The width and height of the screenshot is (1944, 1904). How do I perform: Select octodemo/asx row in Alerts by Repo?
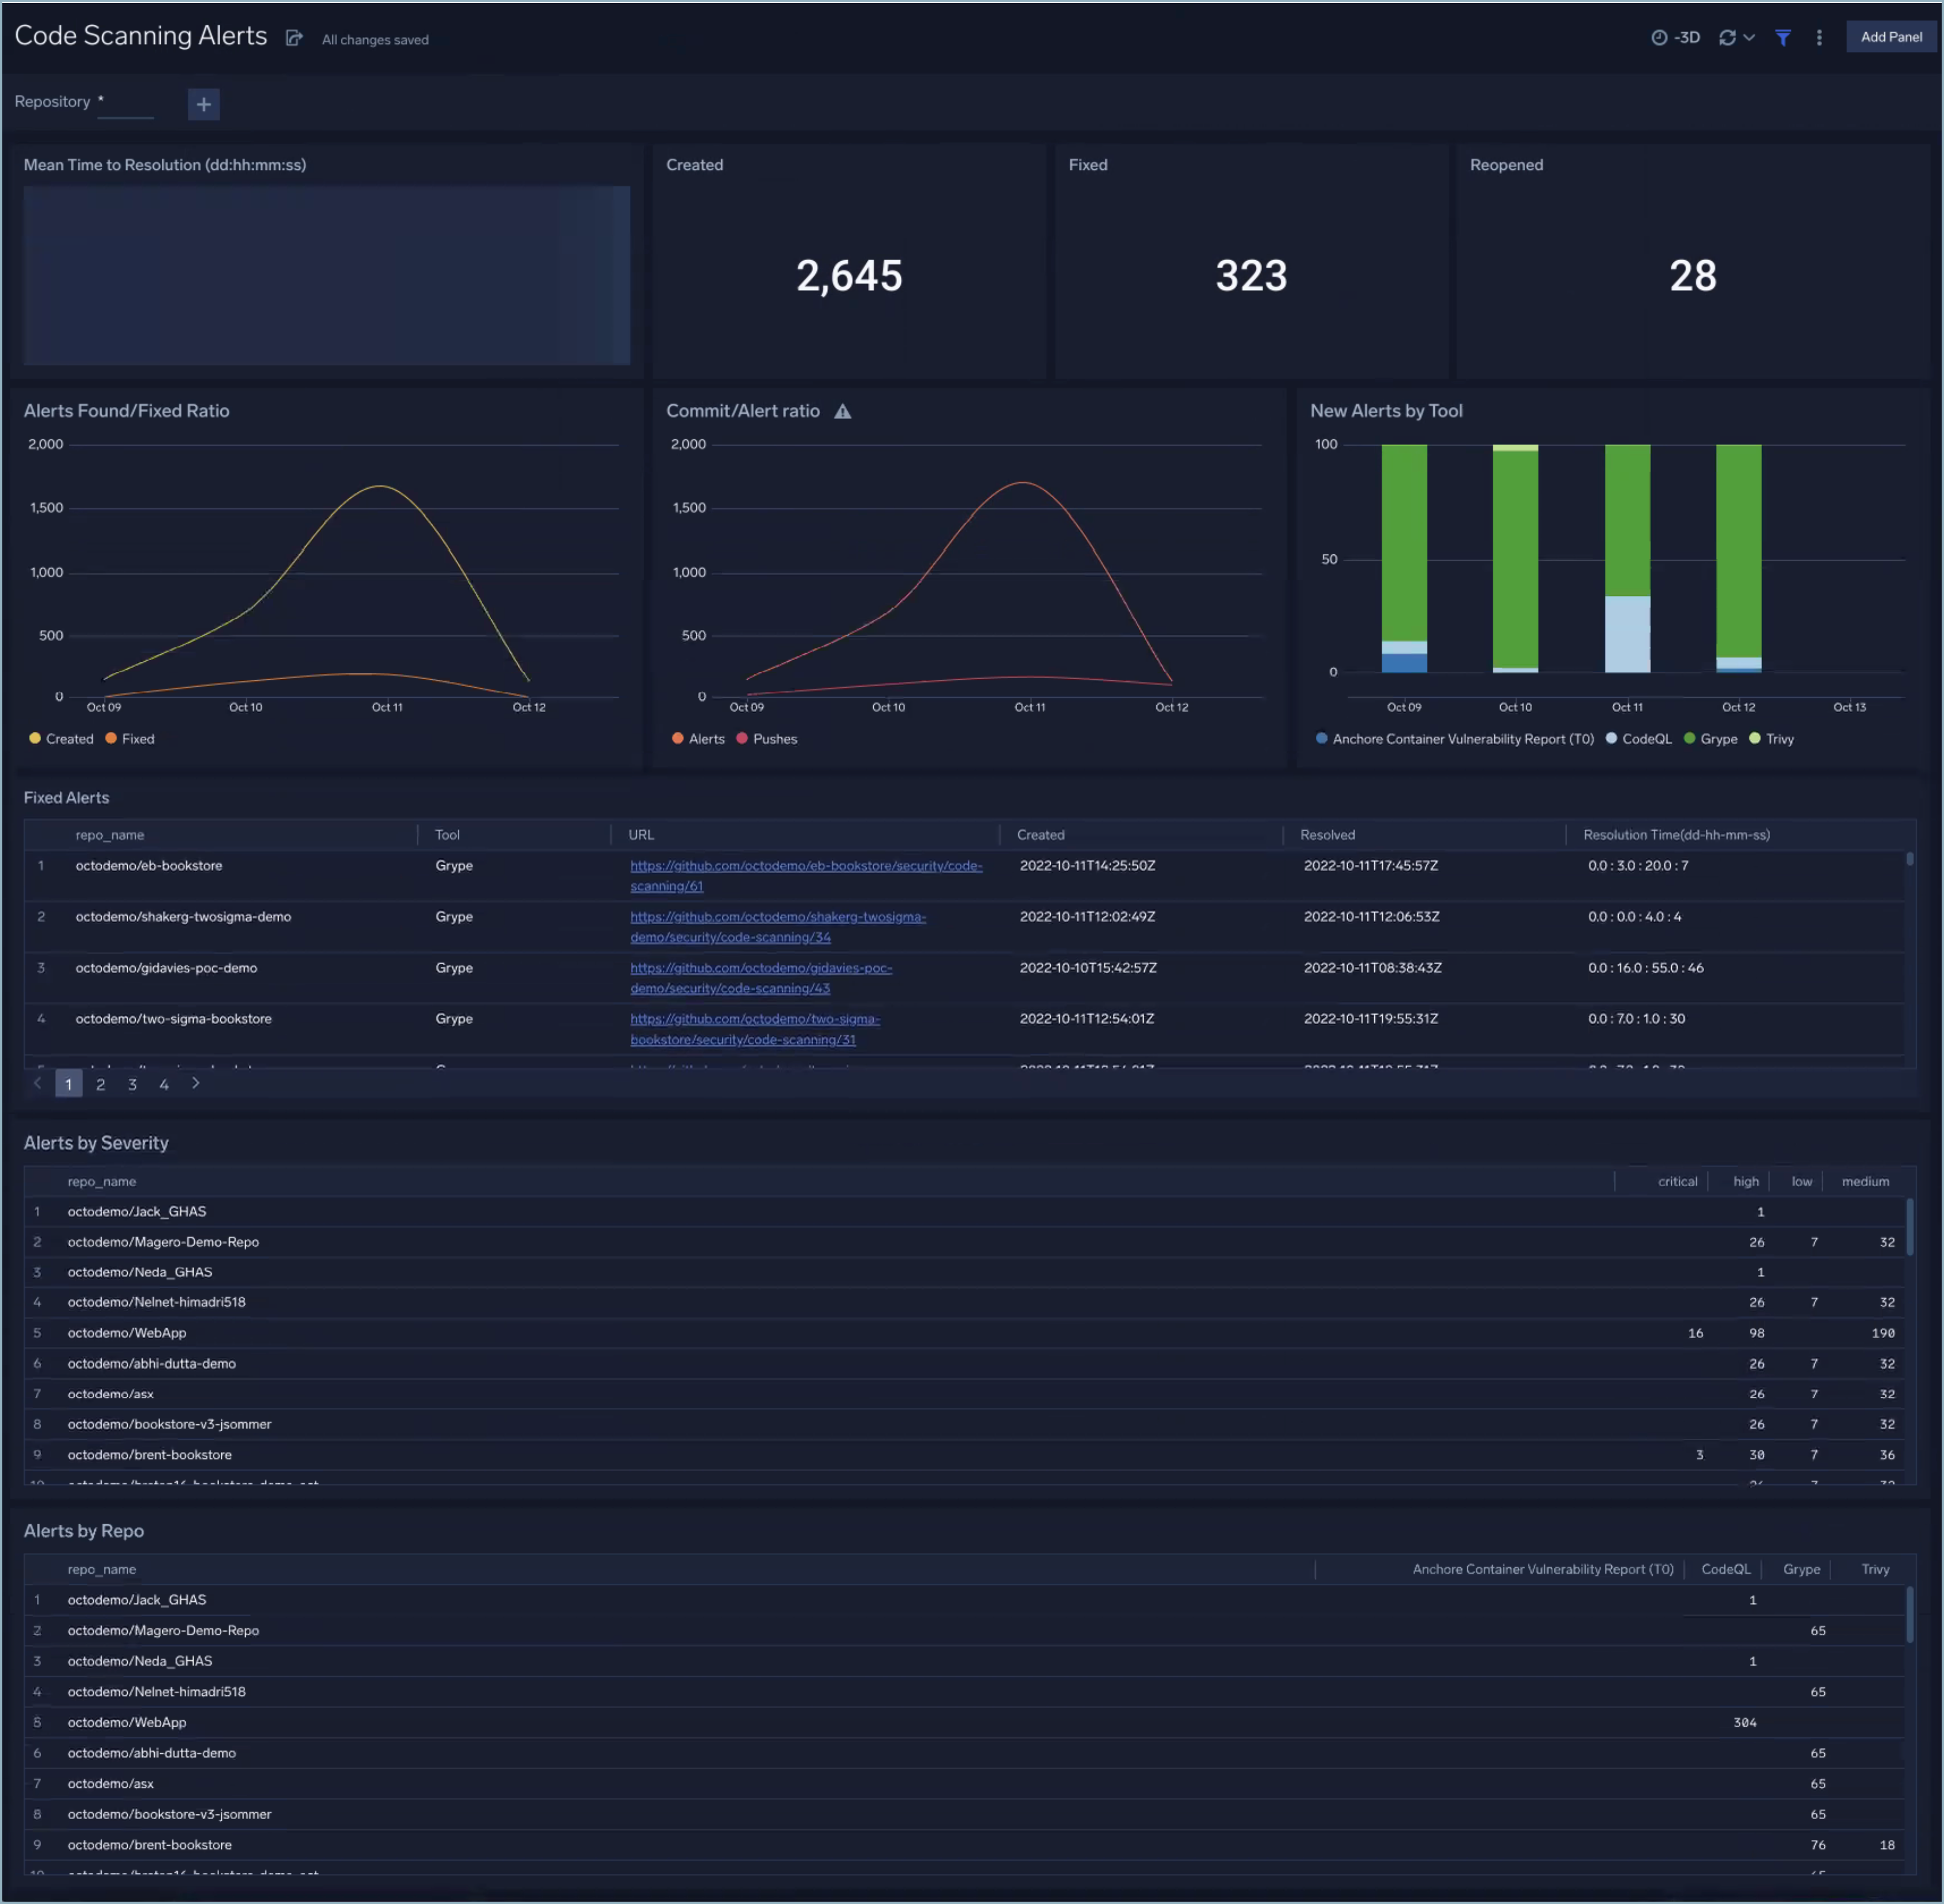point(965,1783)
